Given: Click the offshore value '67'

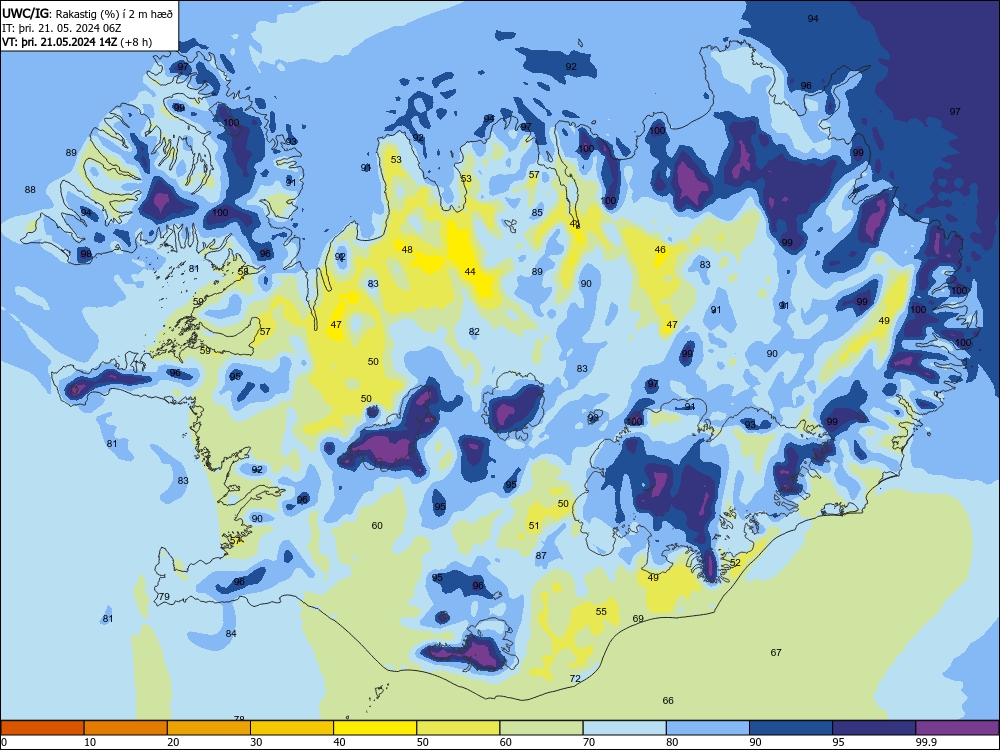Looking at the screenshot, I should 776,652.
